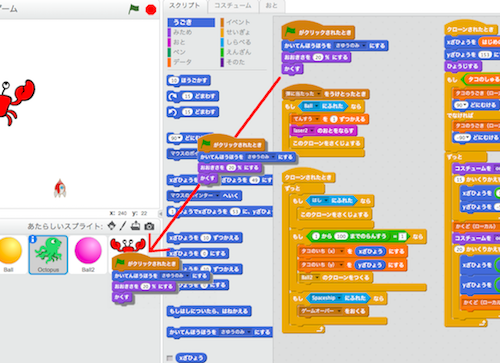Switch to the スクリプト tab
This screenshot has height=363, width=500.
pyautogui.click(x=184, y=6)
